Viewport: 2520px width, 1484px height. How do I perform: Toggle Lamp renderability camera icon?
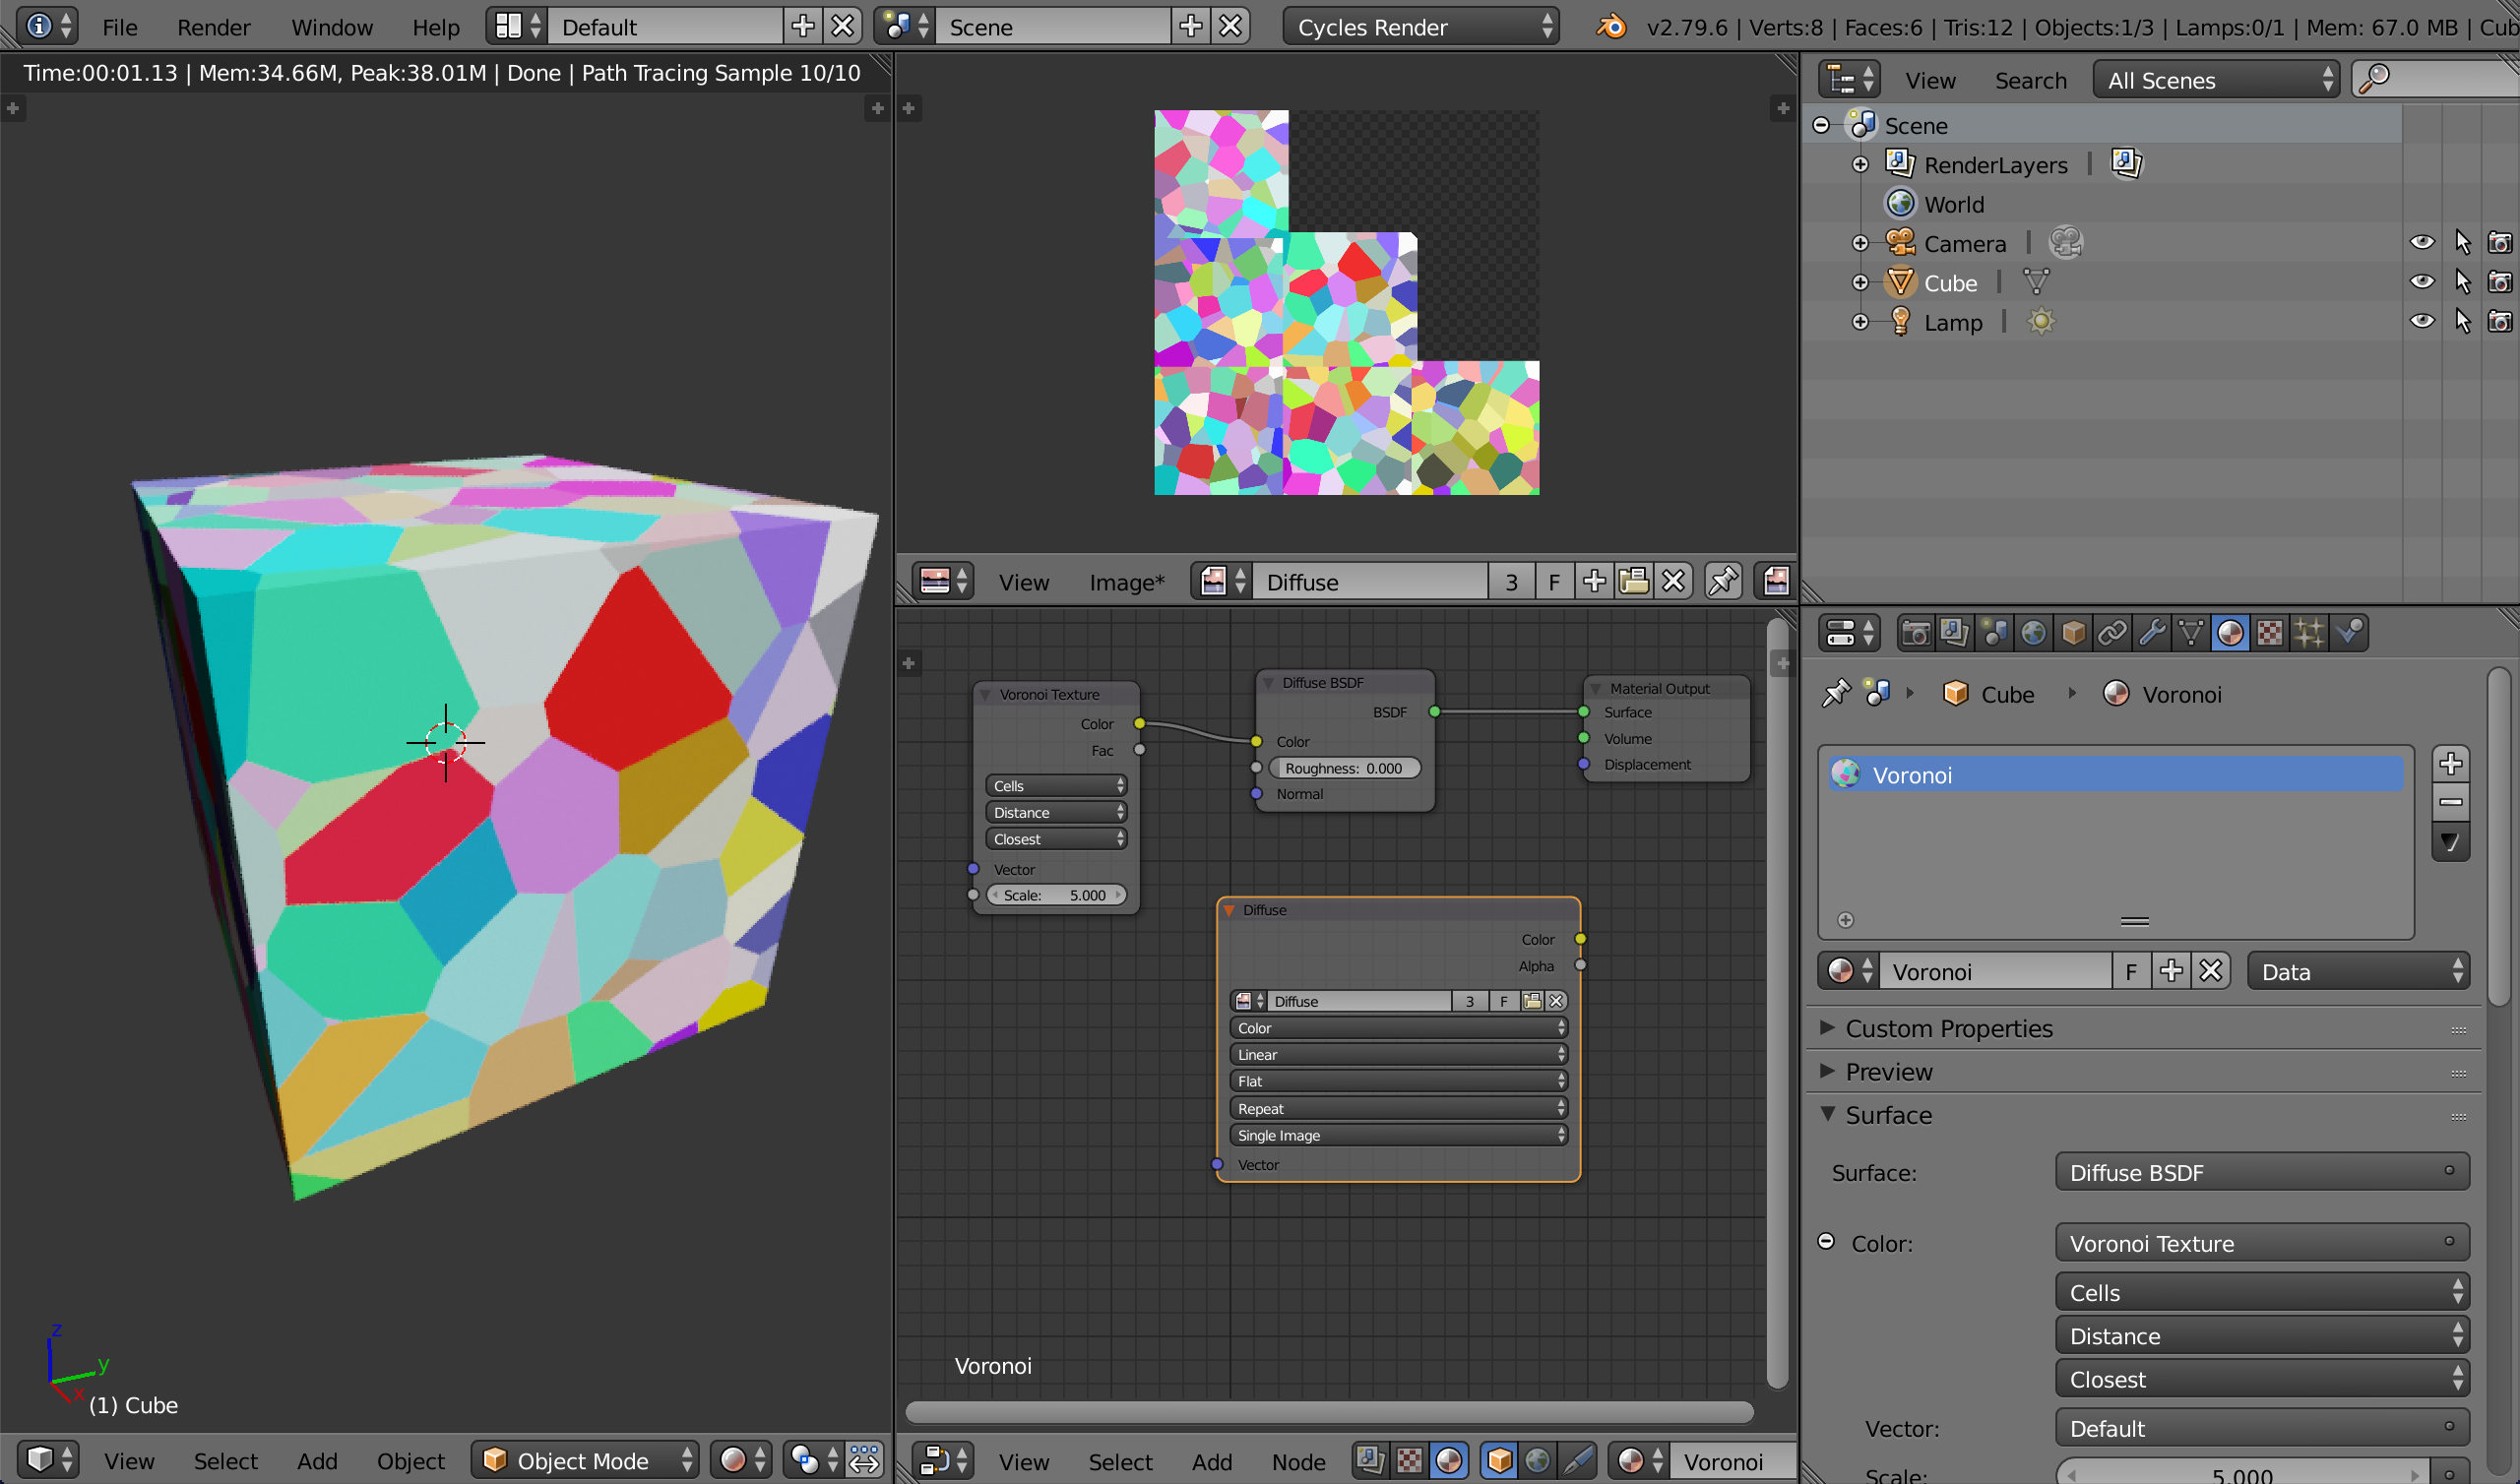(2499, 322)
